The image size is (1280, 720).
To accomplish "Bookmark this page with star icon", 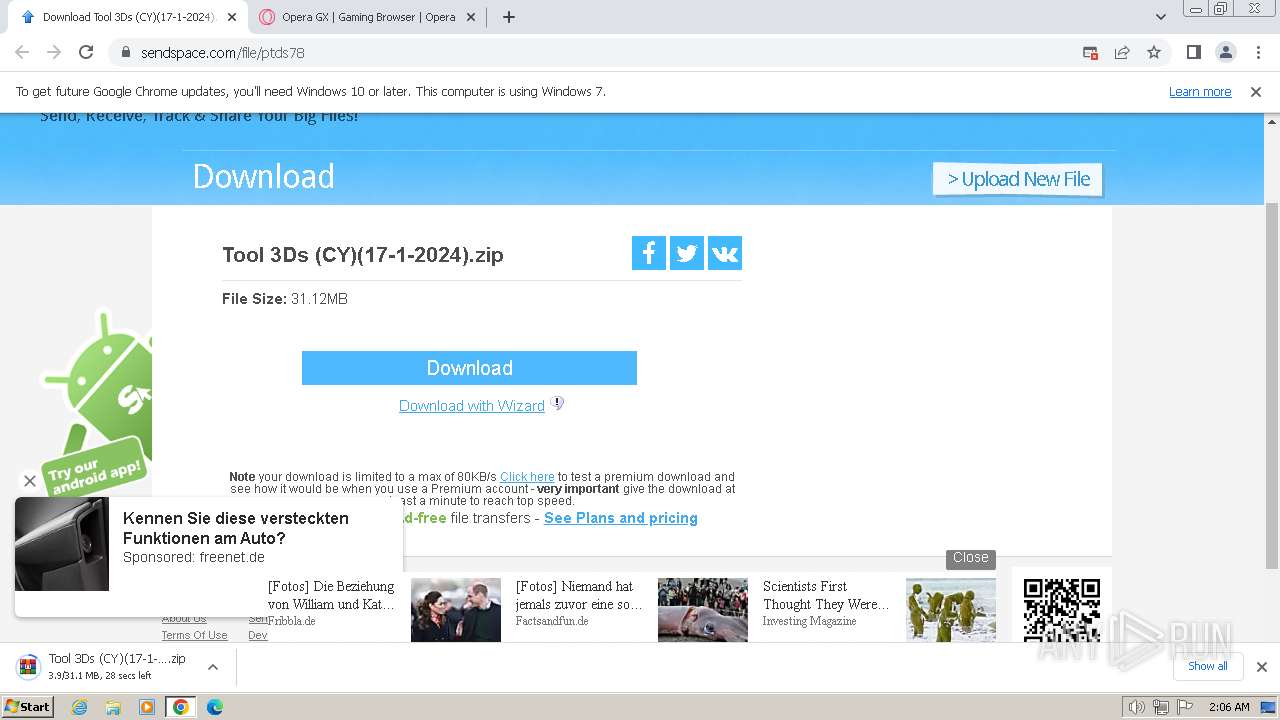I will tap(1154, 52).
